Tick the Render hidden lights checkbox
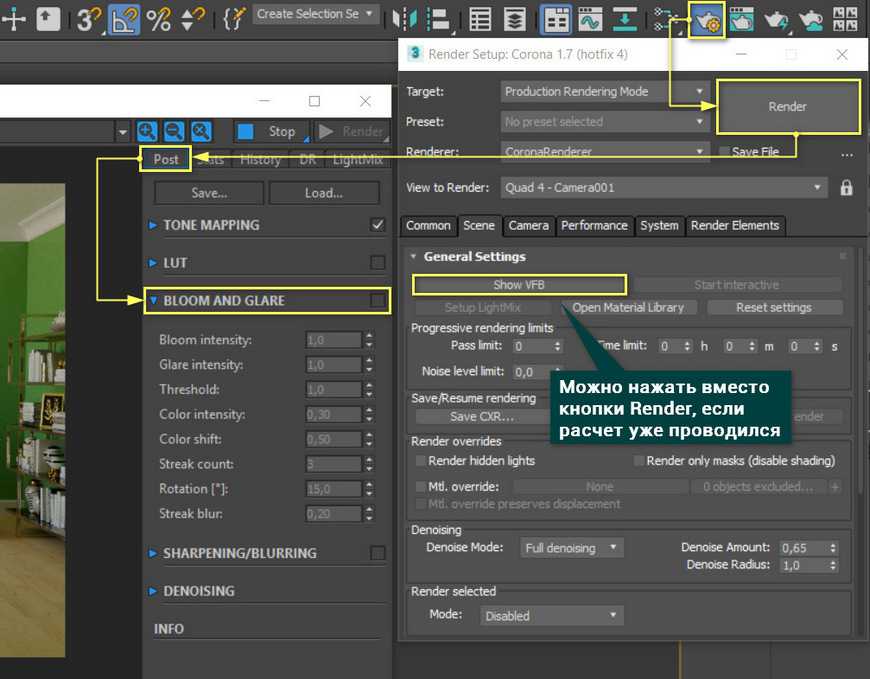 pyautogui.click(x=421, y=461)
